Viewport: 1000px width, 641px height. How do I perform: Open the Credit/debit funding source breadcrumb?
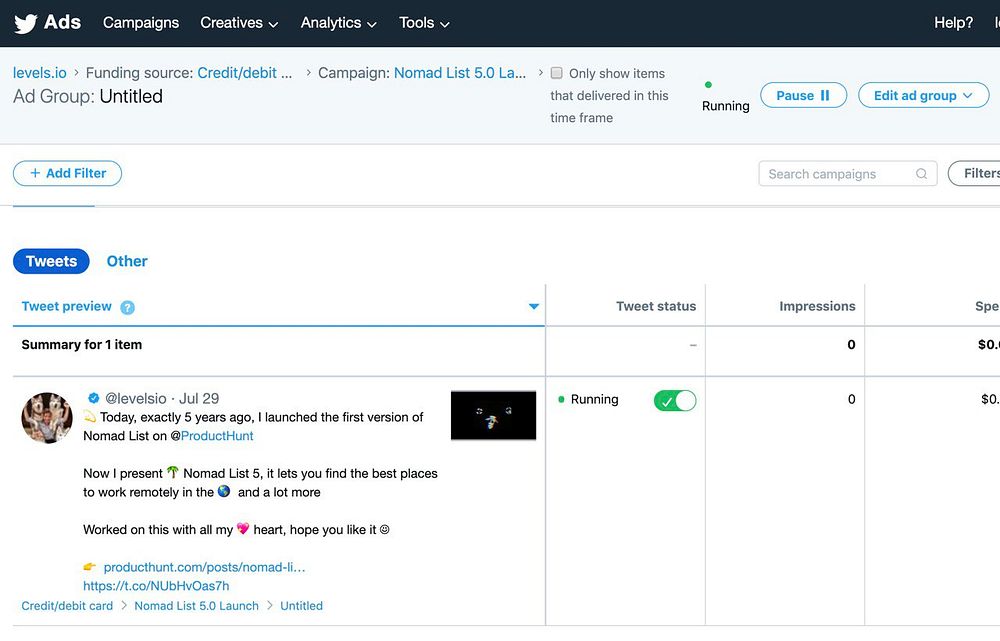[x=244, y=73]
